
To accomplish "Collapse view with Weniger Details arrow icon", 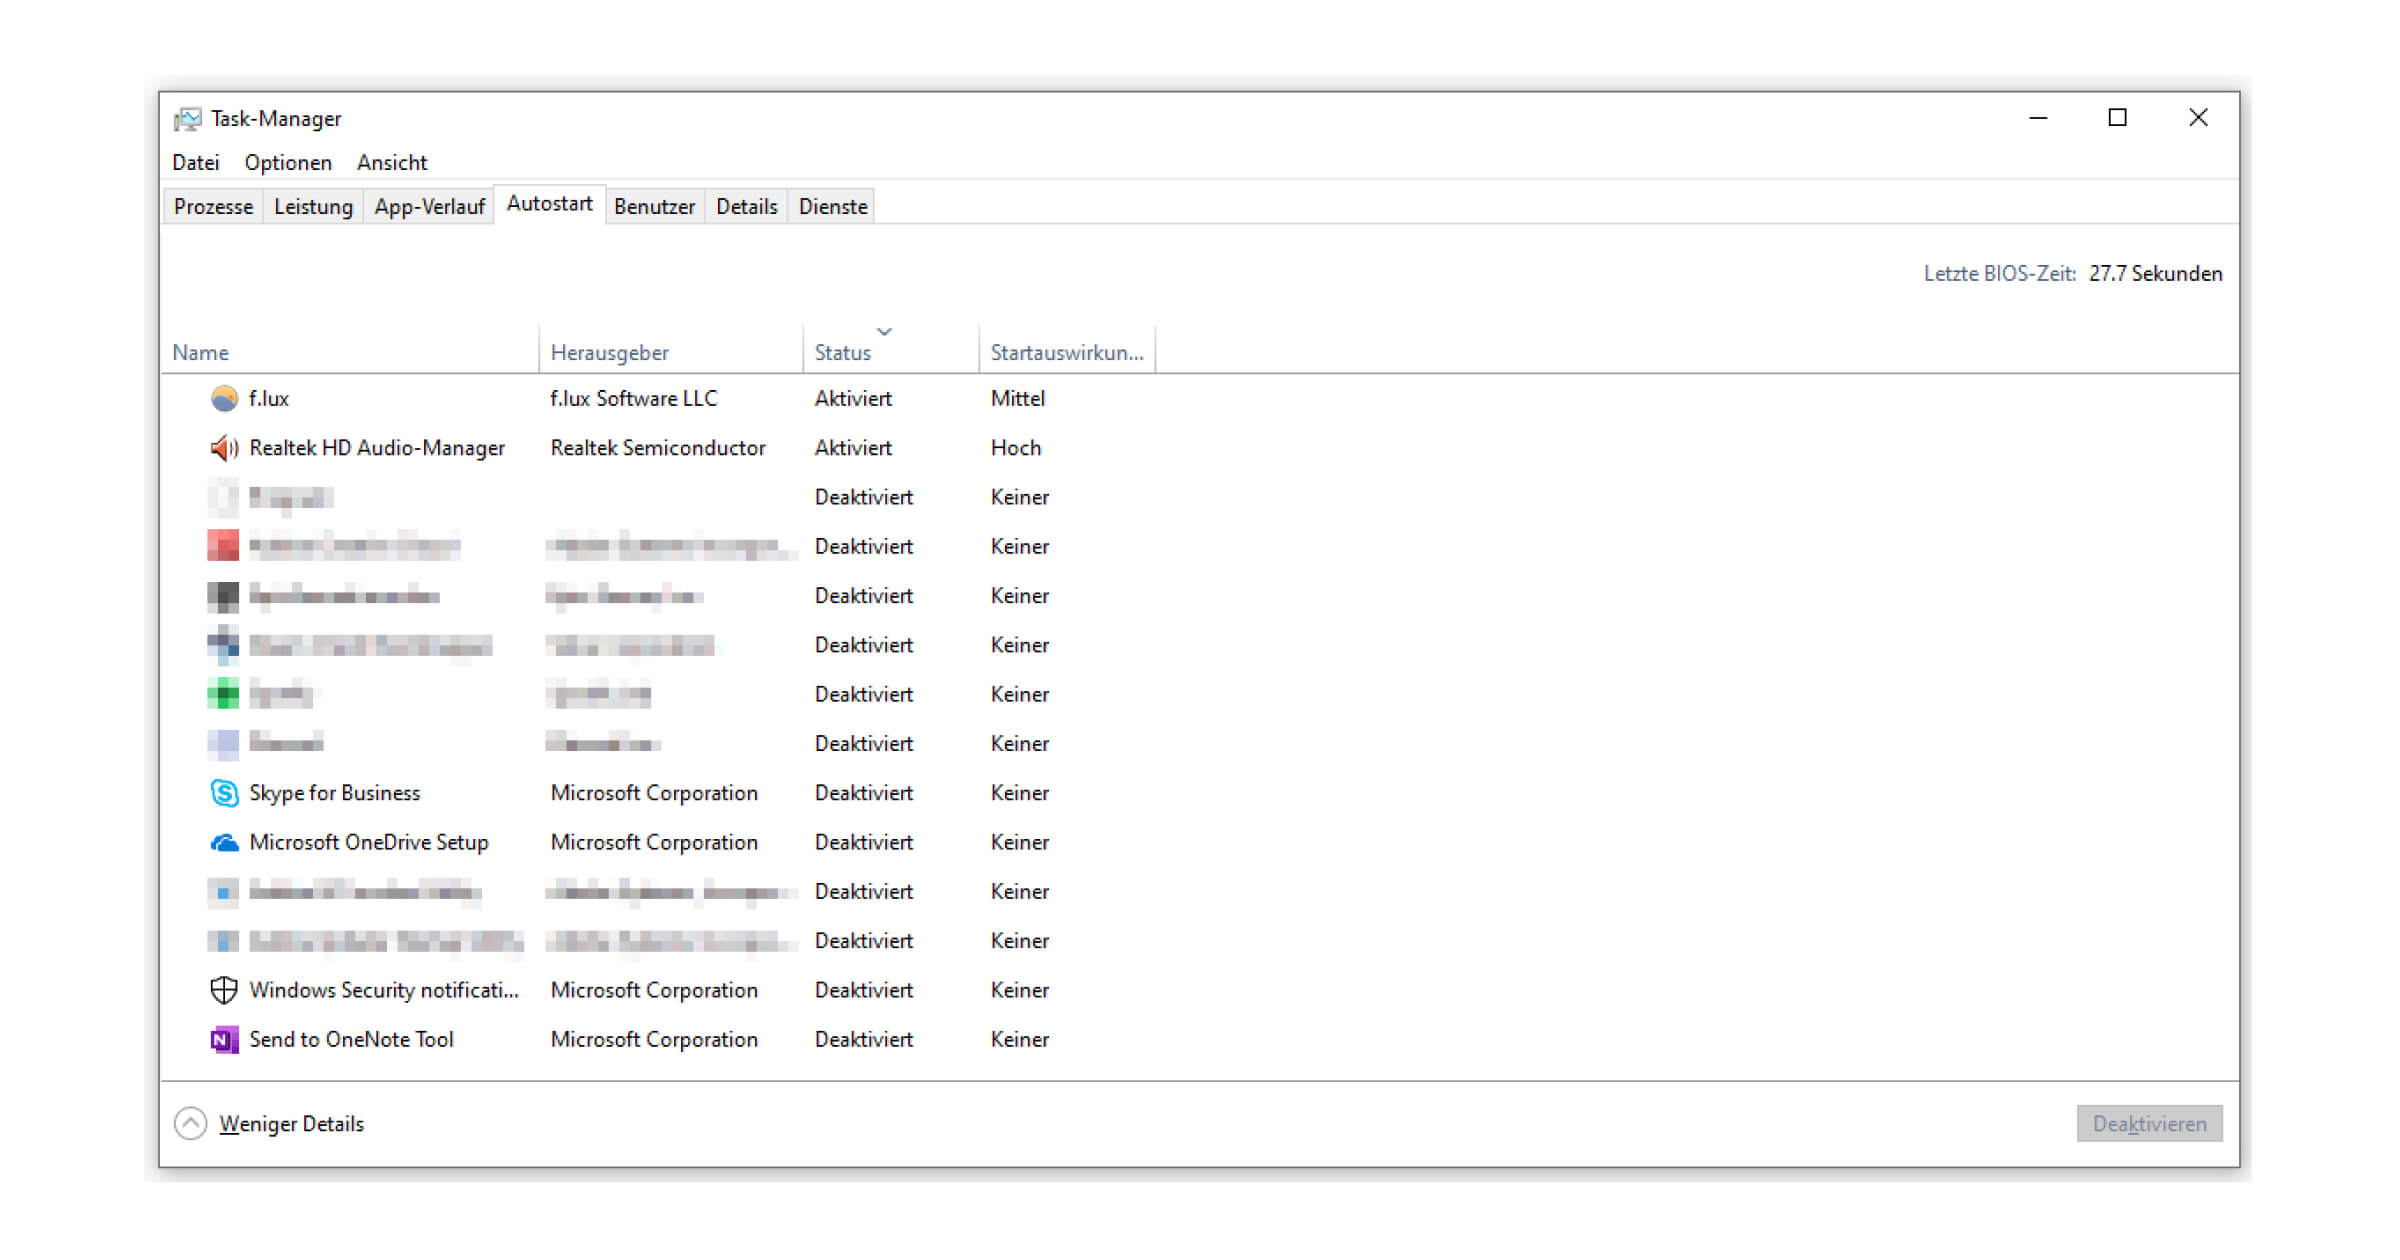I will pos(190,1124).
